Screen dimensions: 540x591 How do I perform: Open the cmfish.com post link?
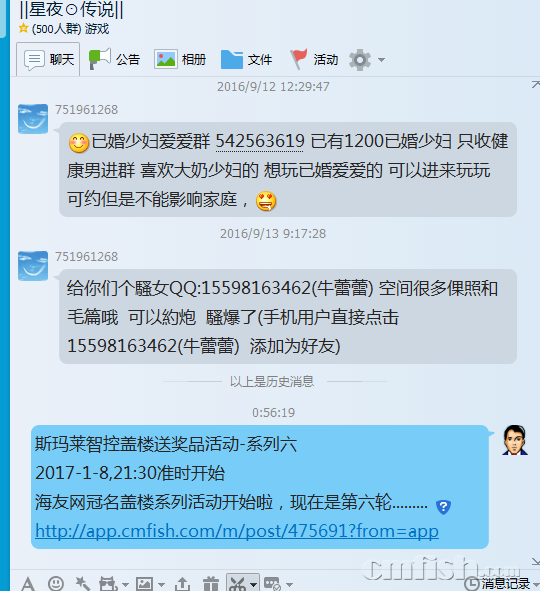point(237,531)
